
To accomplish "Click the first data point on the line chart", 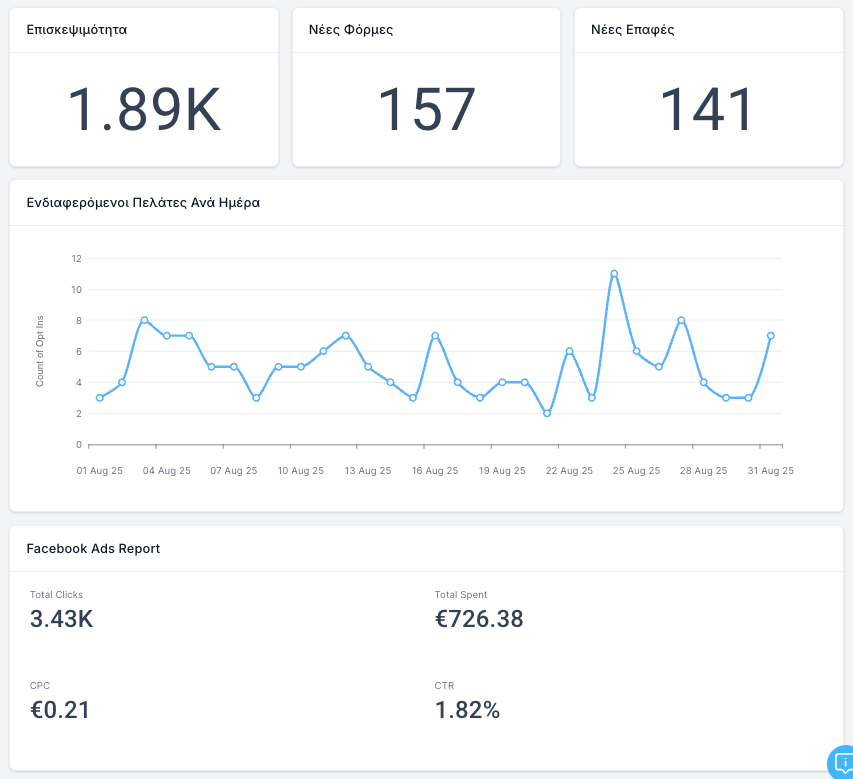I will pyautogui.click(x=99, y=398).
